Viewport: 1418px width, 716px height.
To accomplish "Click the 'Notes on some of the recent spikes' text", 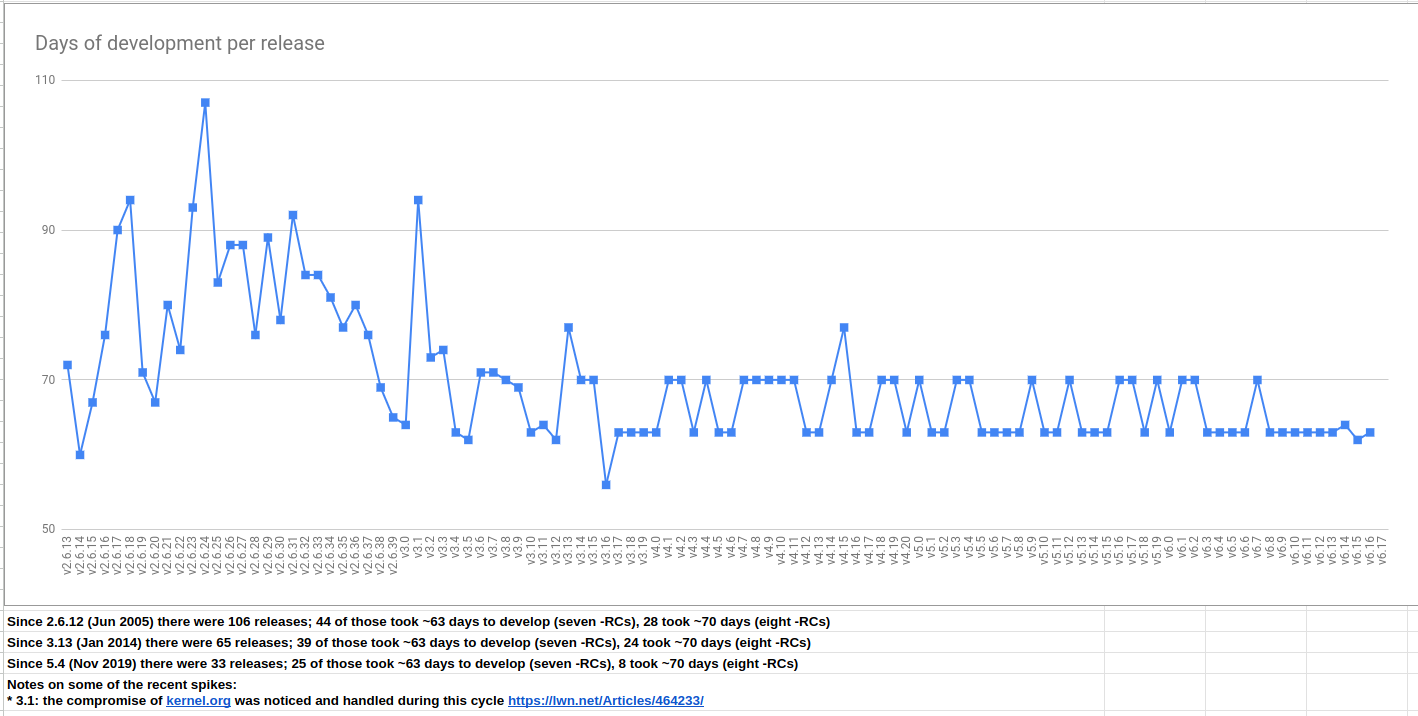I will click(x=122, y=685).
